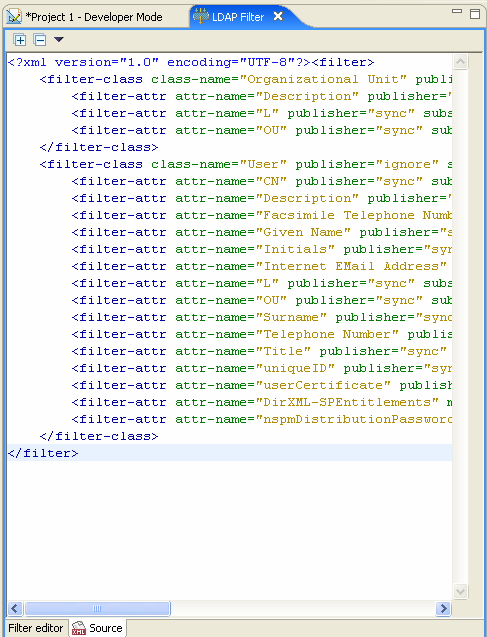Click the horizontal scrollbar left arrow
The height and width of the screenshot is (637, 487).
(15, 608)
